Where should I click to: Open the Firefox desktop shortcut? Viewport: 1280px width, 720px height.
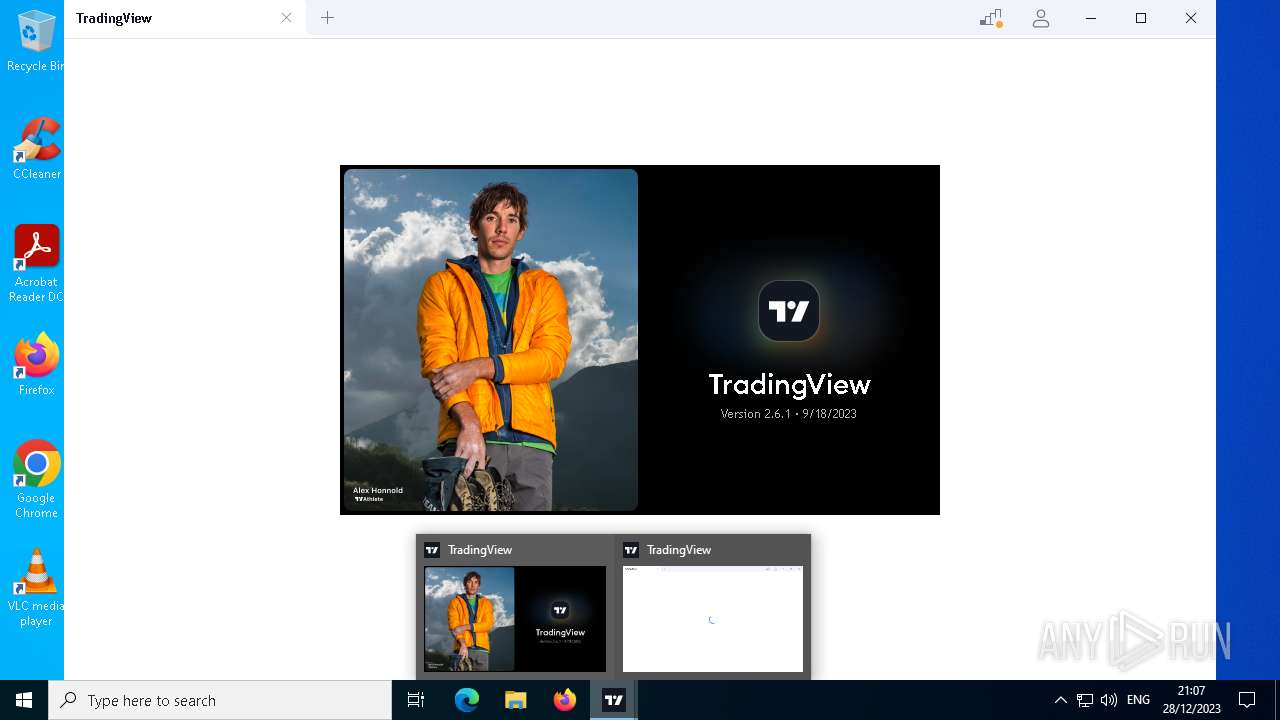pyautogui.click(x=36, y=364)
